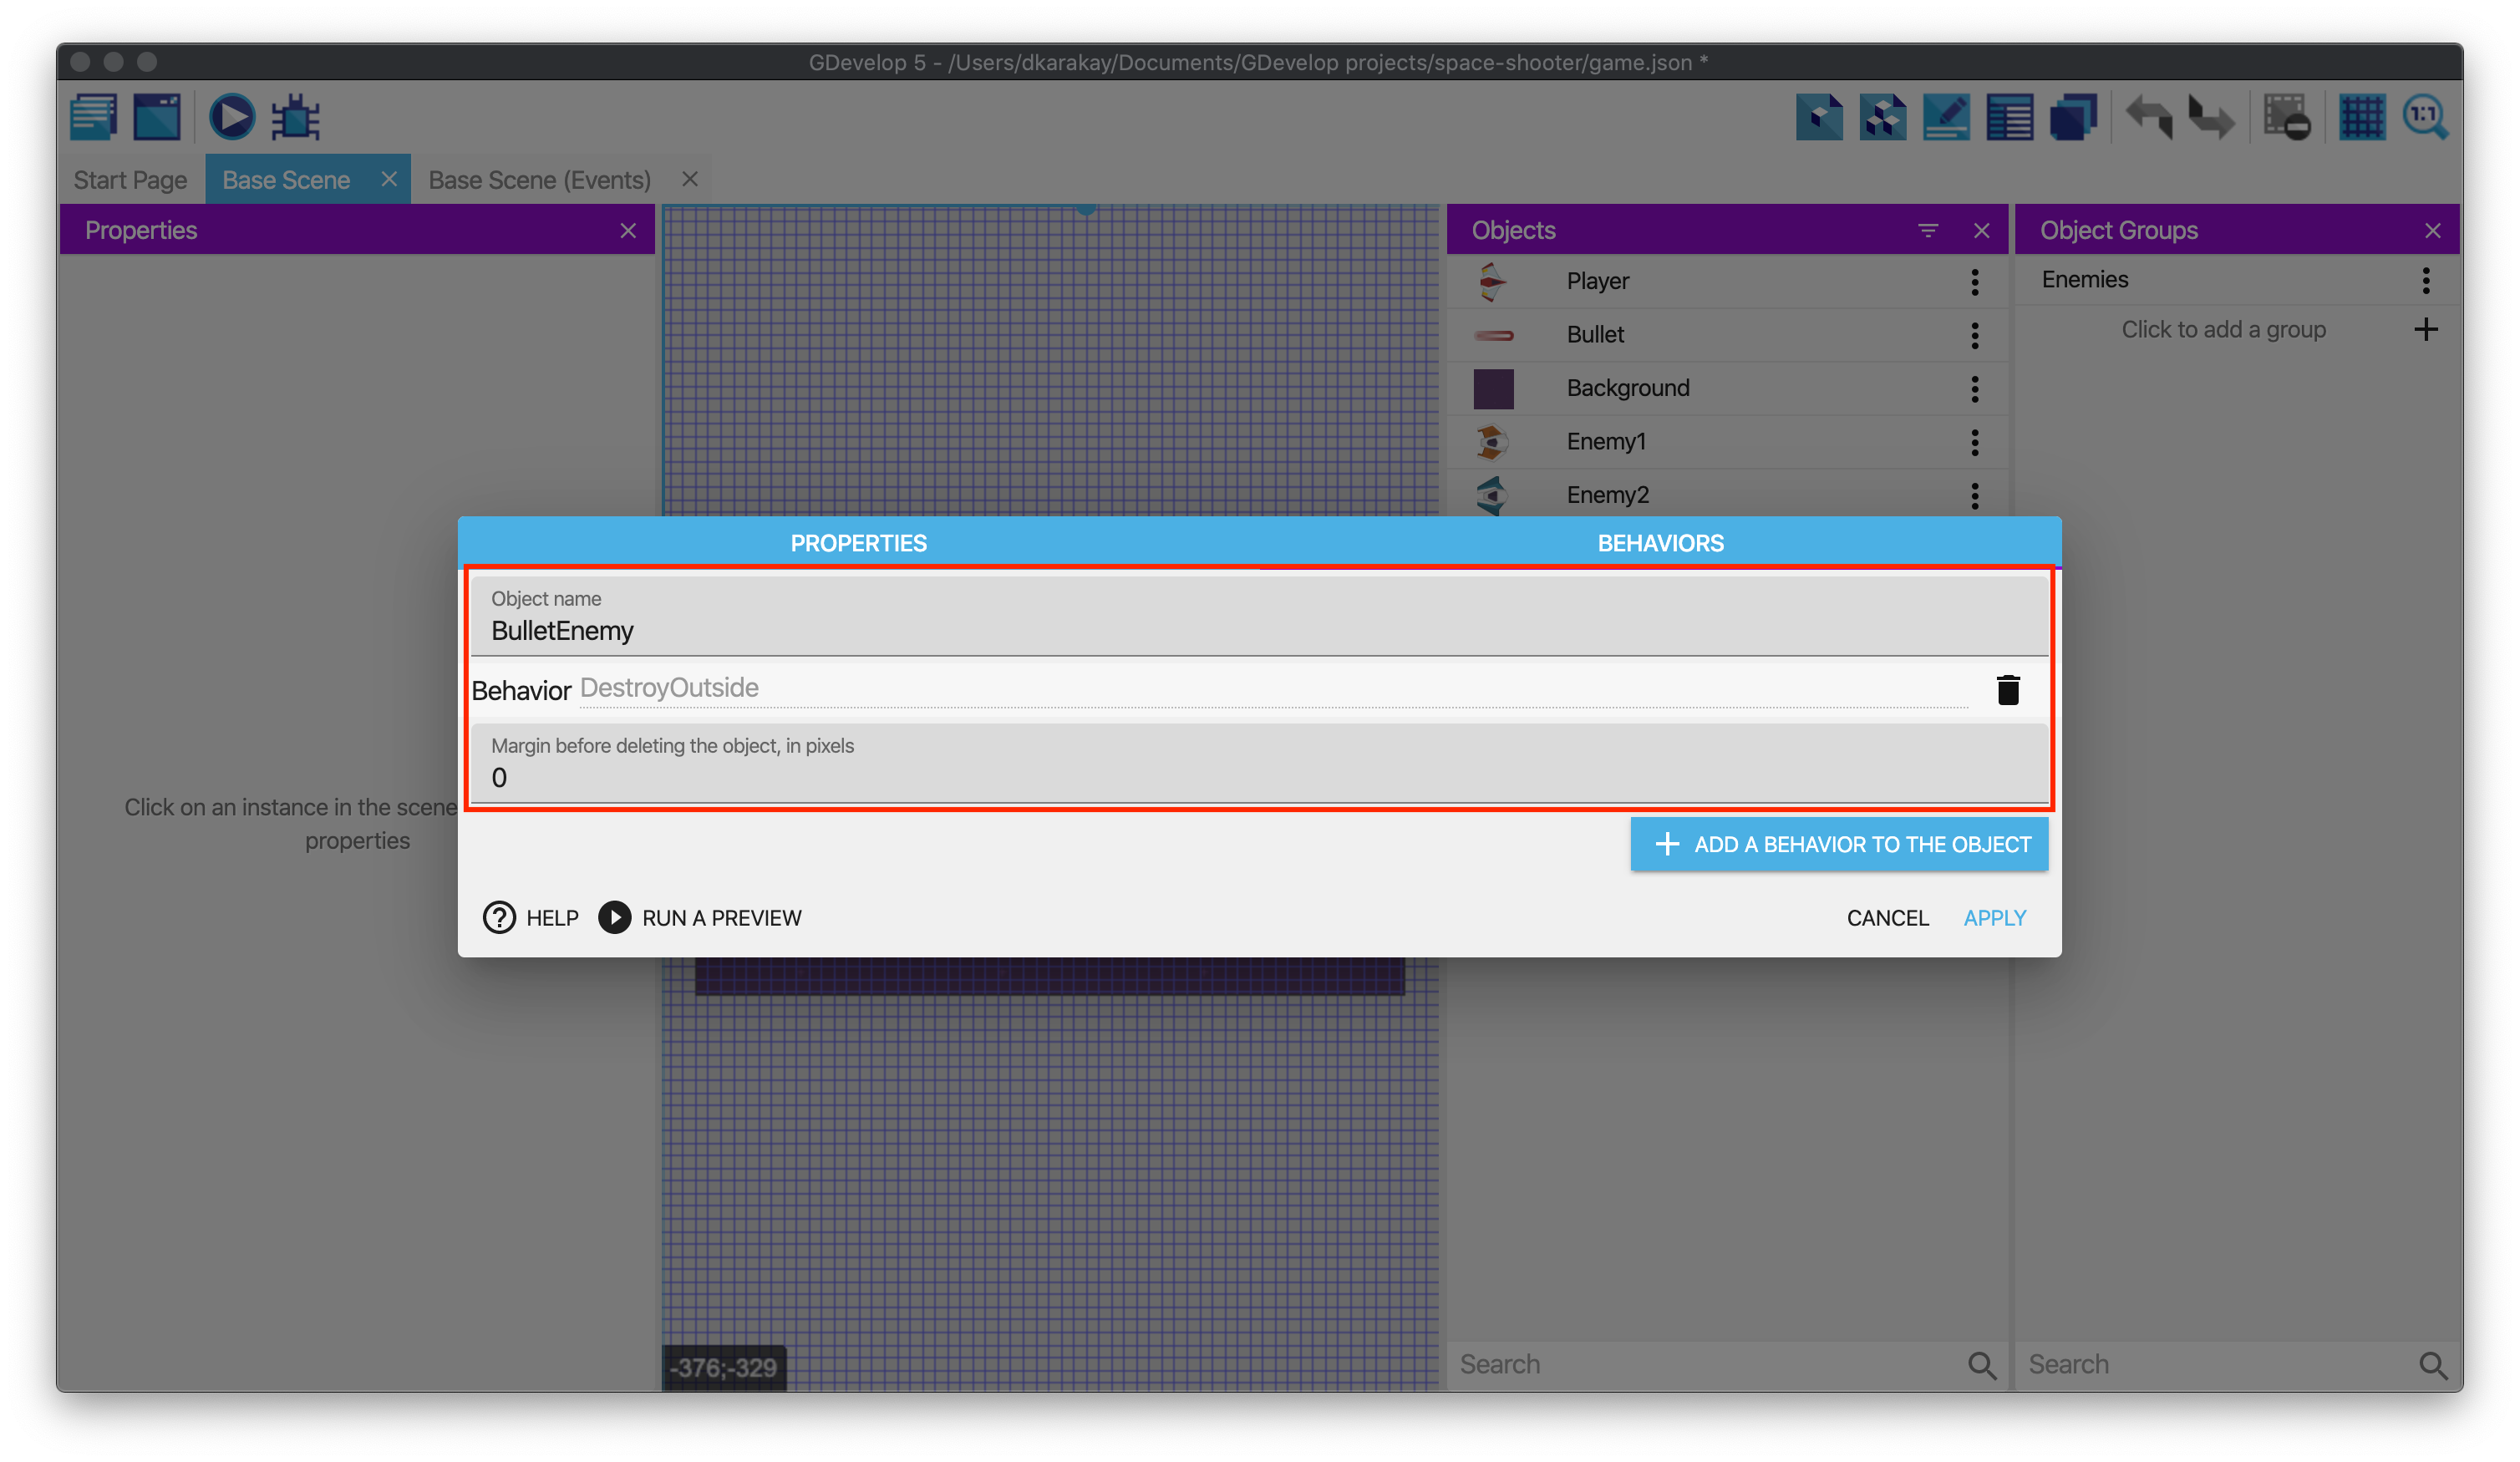Open the project manager icon
The height and width of the screenshot is (1462, 2520).
click(94, 117)
